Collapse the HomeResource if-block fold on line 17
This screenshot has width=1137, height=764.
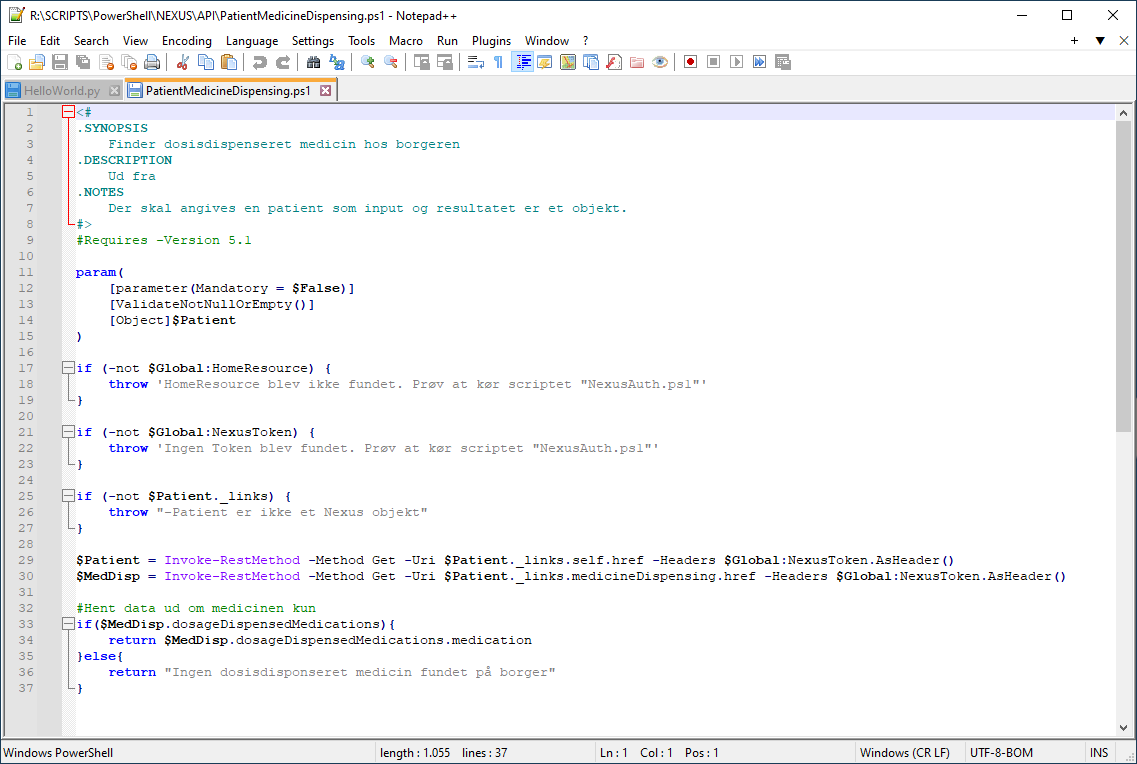point(68,368)
